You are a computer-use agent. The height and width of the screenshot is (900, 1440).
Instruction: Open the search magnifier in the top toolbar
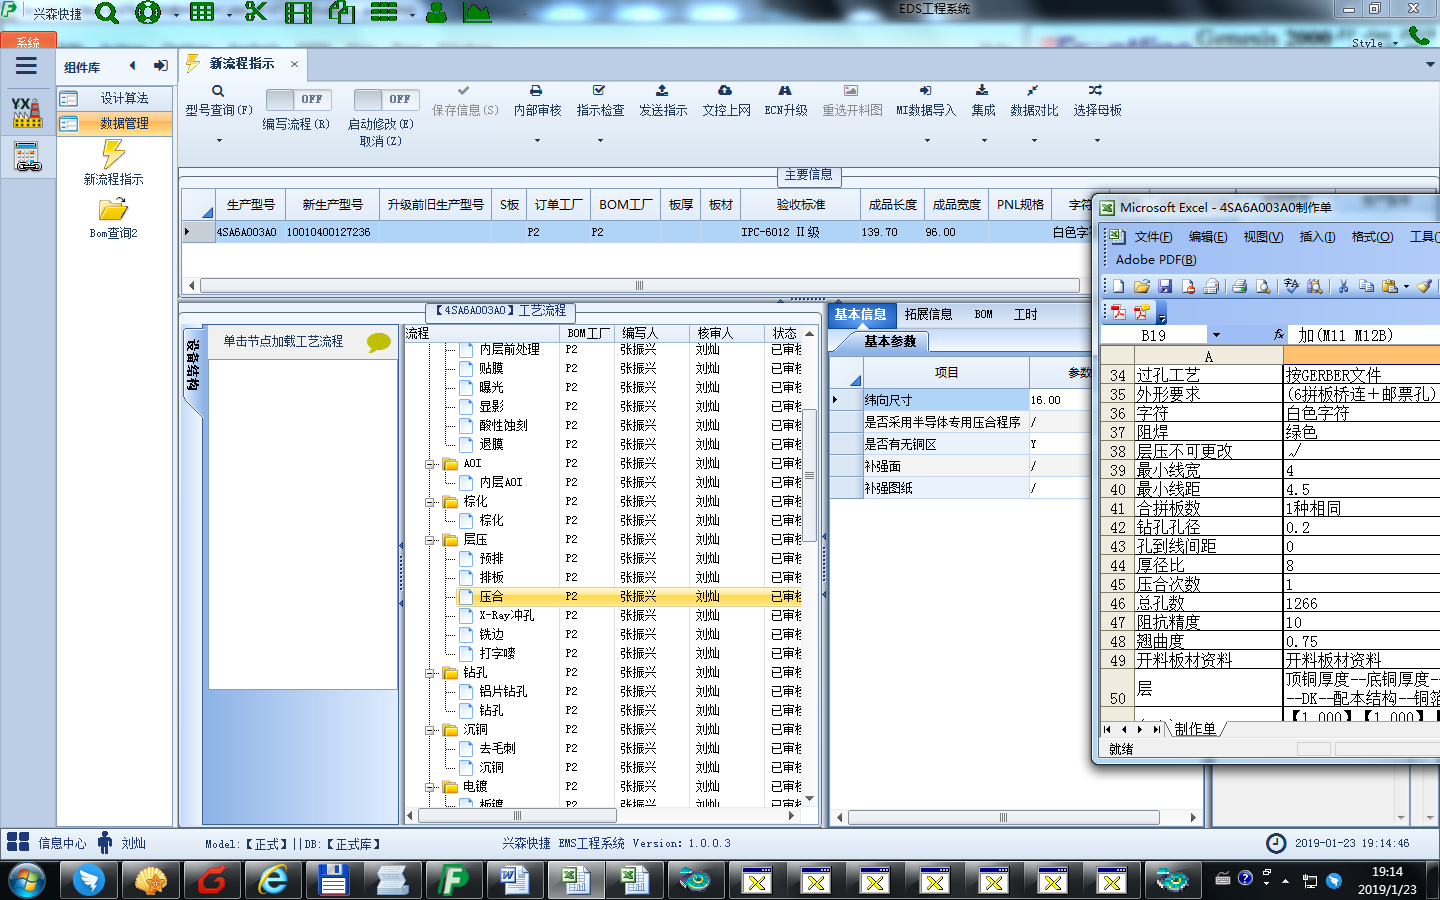pos(106,13)
